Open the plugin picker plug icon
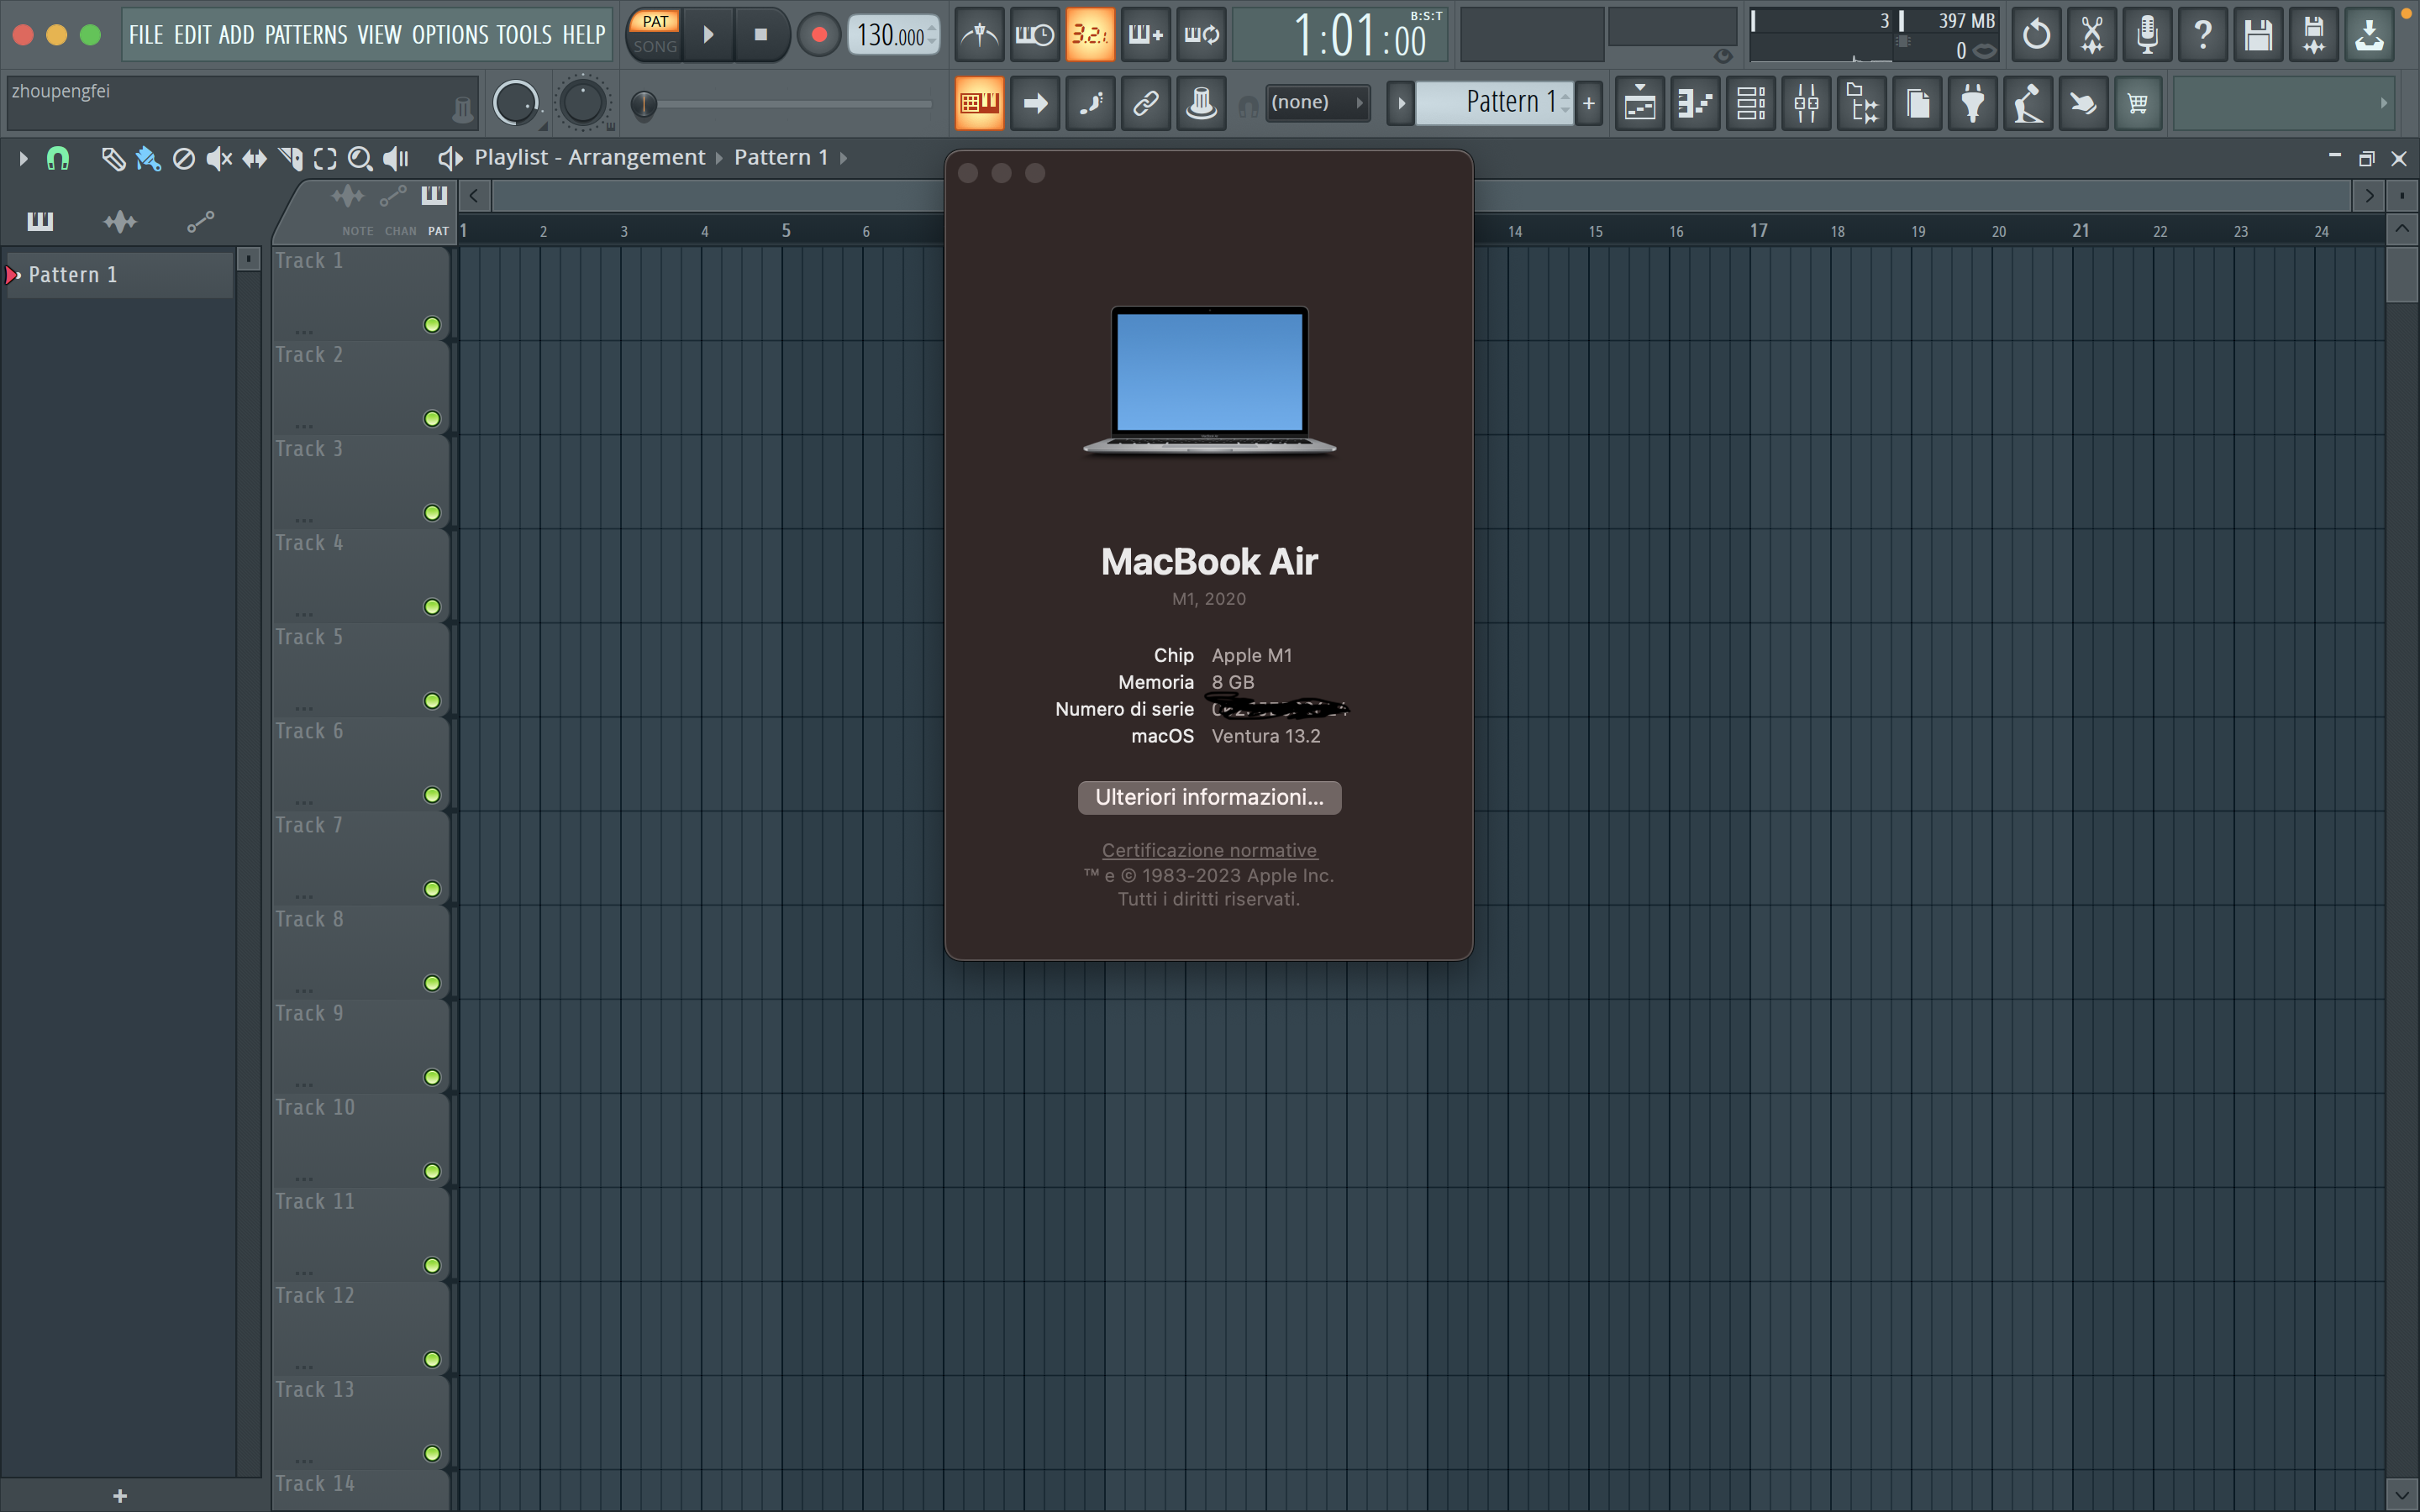 click(1973, 103)
